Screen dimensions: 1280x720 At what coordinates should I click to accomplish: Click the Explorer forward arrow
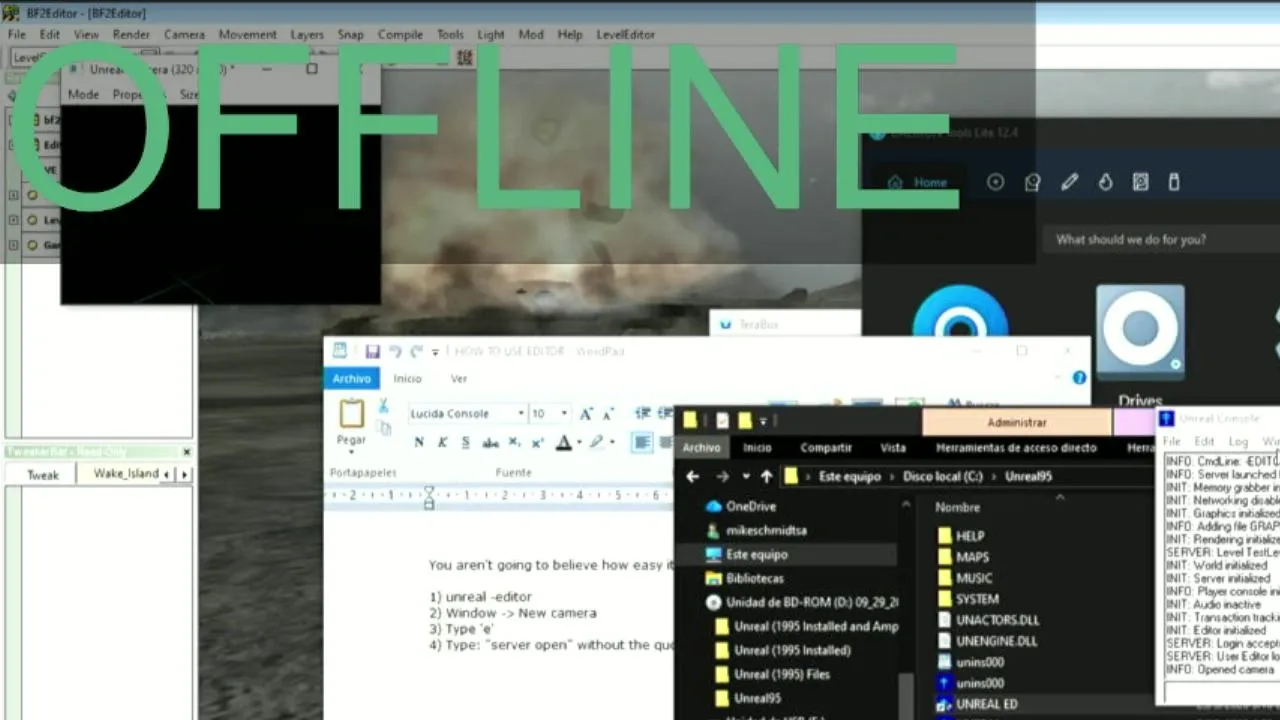point(722,477)
